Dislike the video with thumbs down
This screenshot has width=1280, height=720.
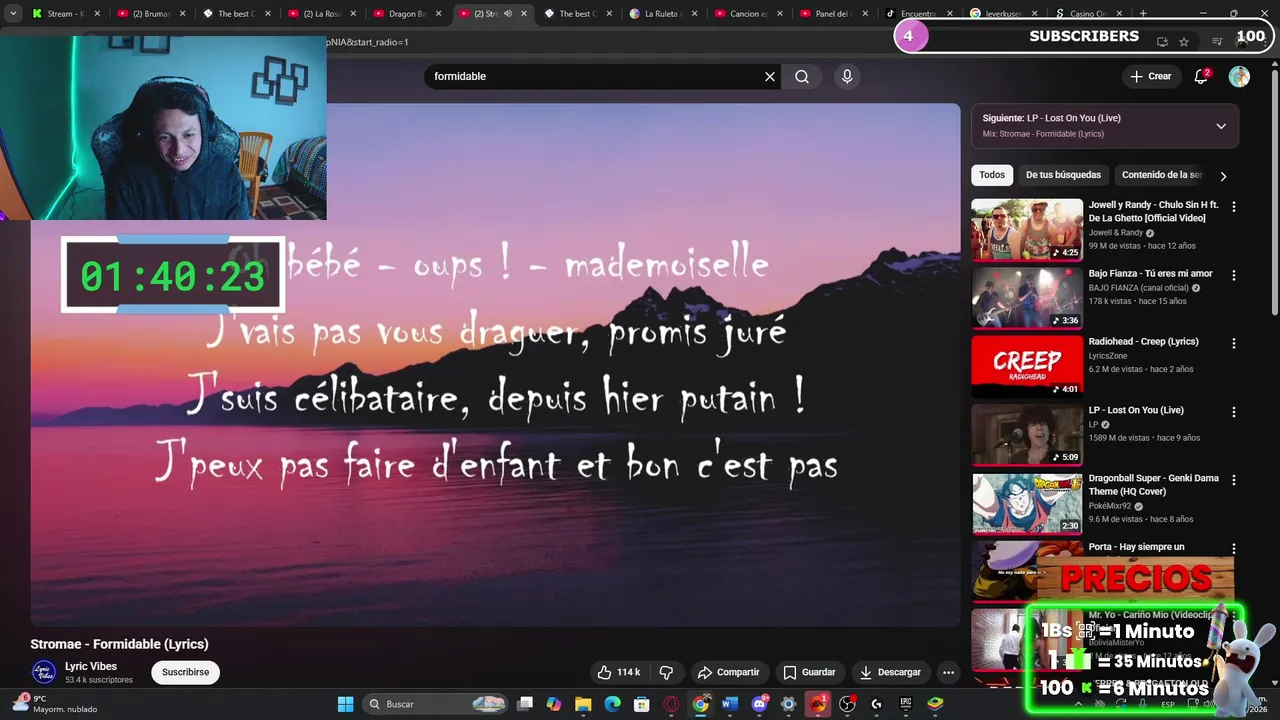point(666,672)
